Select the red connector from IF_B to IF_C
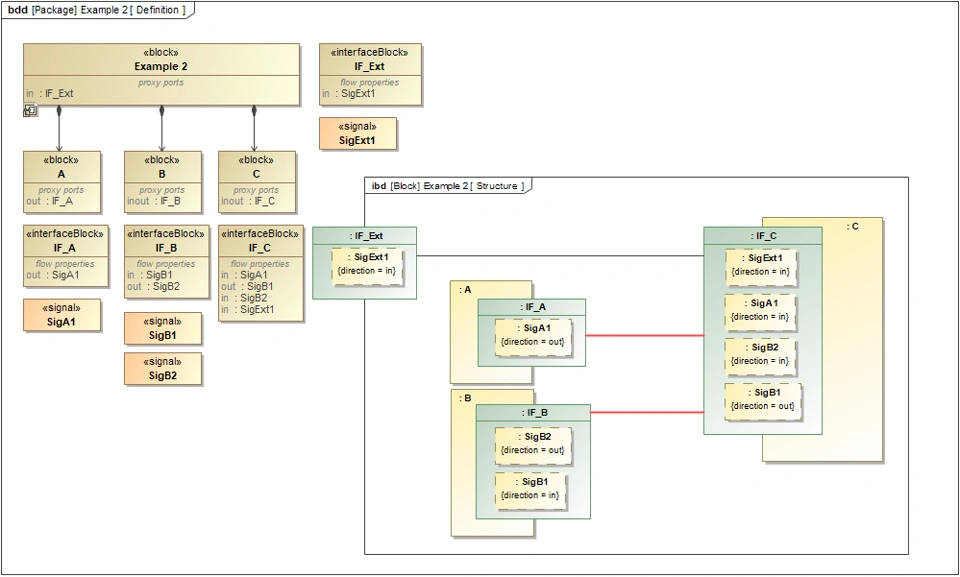Screen dimensions: 960x577 pyautogui.click(x=647, y=412)
